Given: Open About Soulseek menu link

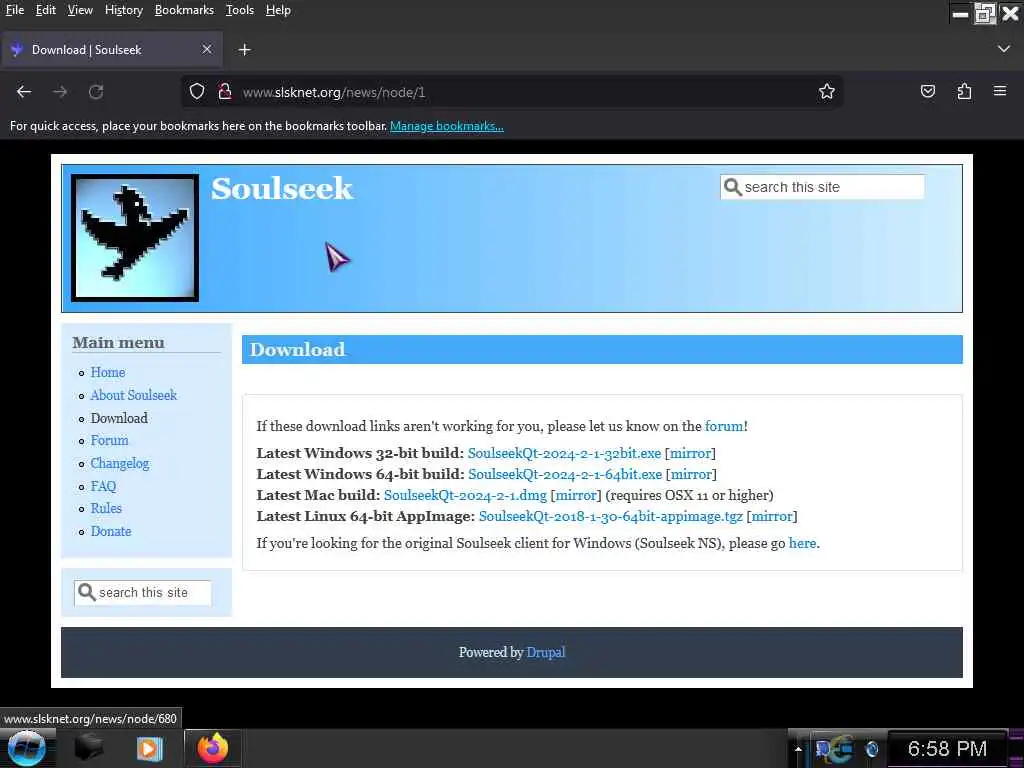Looking at the screenshot, I should click(133, 395).
